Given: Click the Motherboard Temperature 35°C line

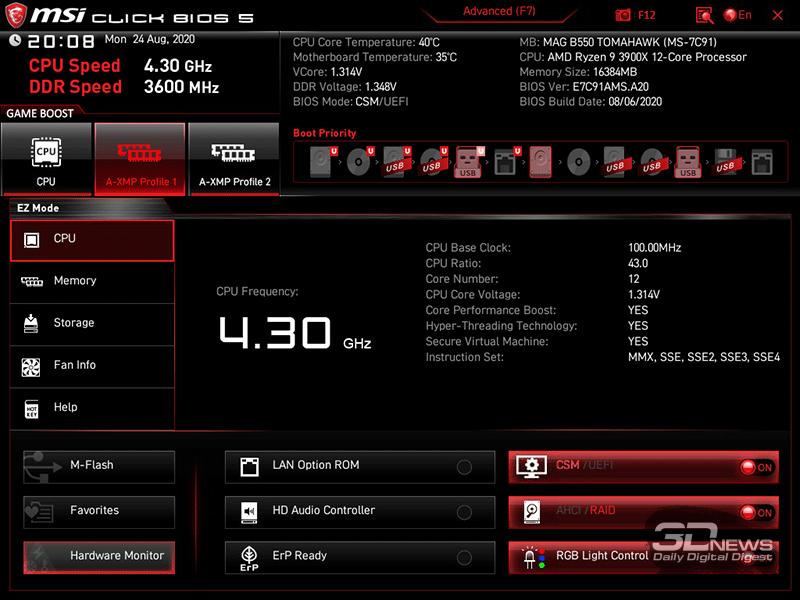Looking at the screenshot, I should pos(374,57).
